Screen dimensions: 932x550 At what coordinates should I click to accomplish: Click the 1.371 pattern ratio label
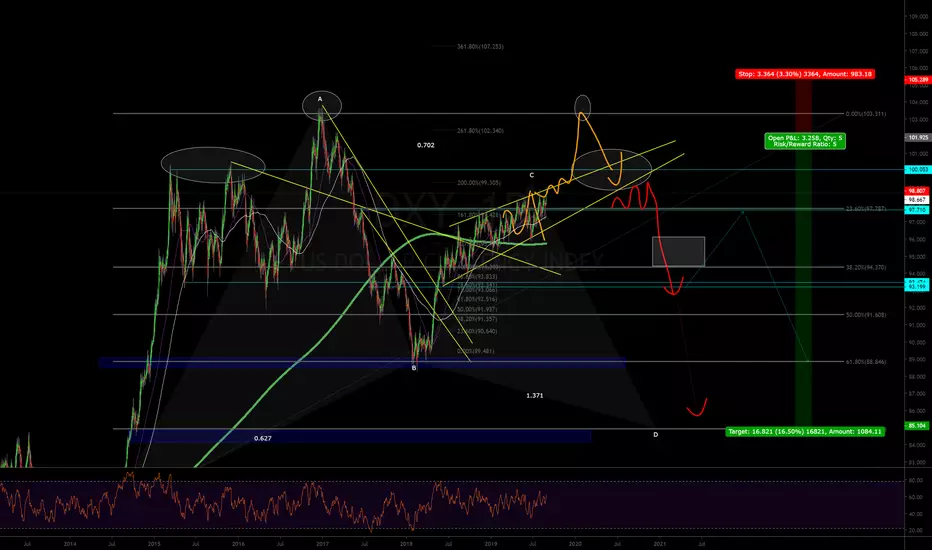pos(534,395)
